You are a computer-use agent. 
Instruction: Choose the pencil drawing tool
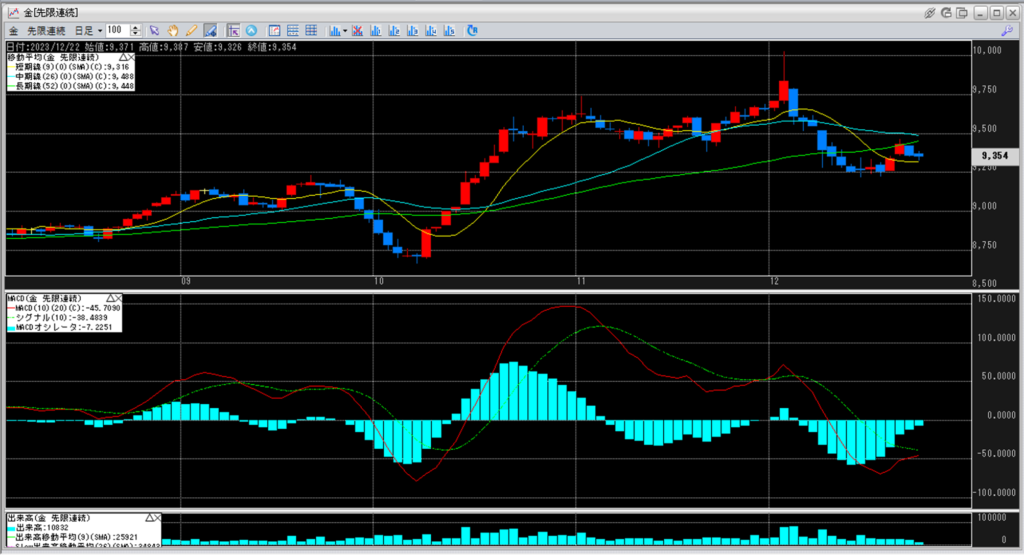190,30
